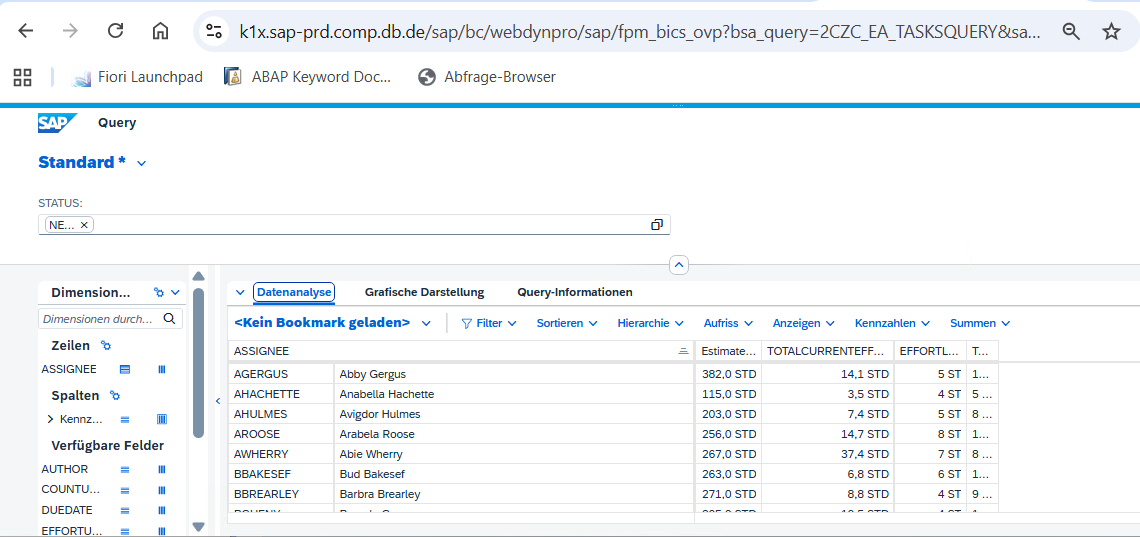Click the 8,8 STD value
1140x537 pixels.
(x=828, y=494)
